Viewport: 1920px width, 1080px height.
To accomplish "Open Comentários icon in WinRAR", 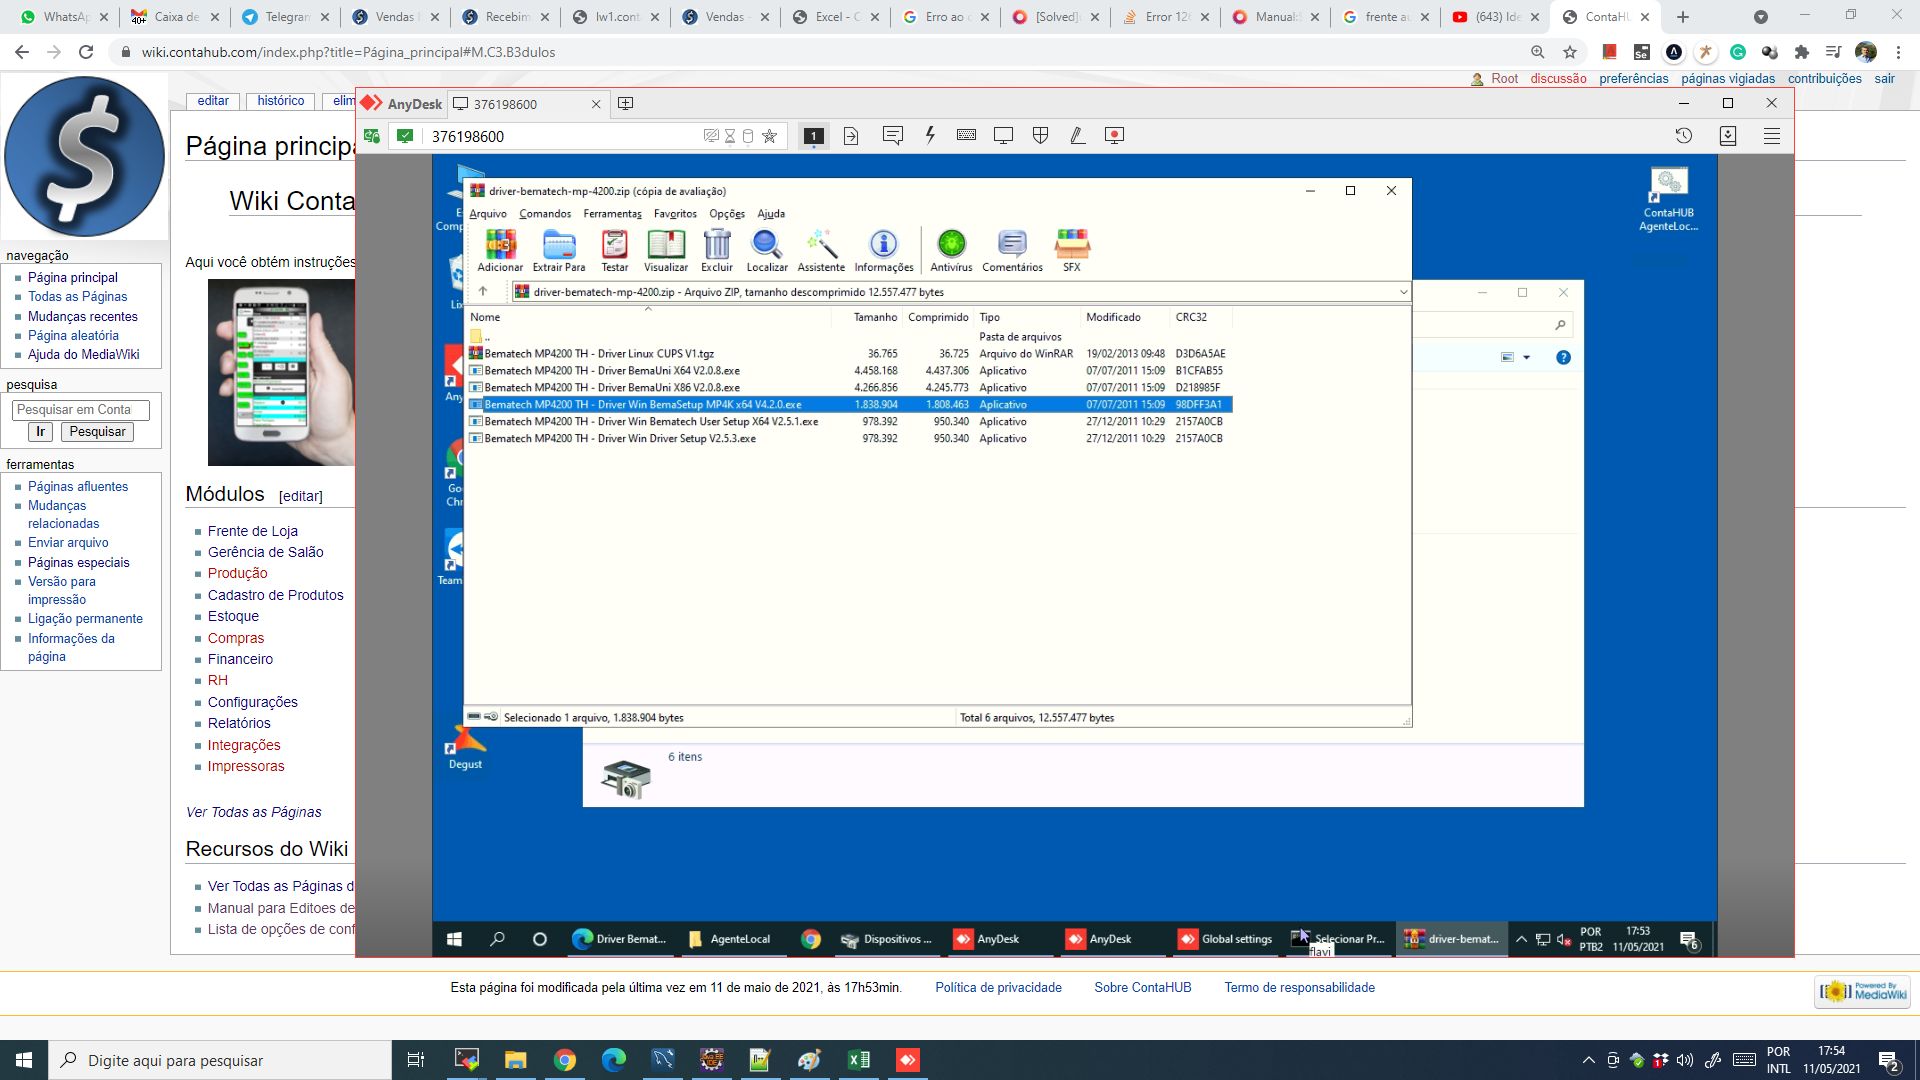I will point(1012,250).
